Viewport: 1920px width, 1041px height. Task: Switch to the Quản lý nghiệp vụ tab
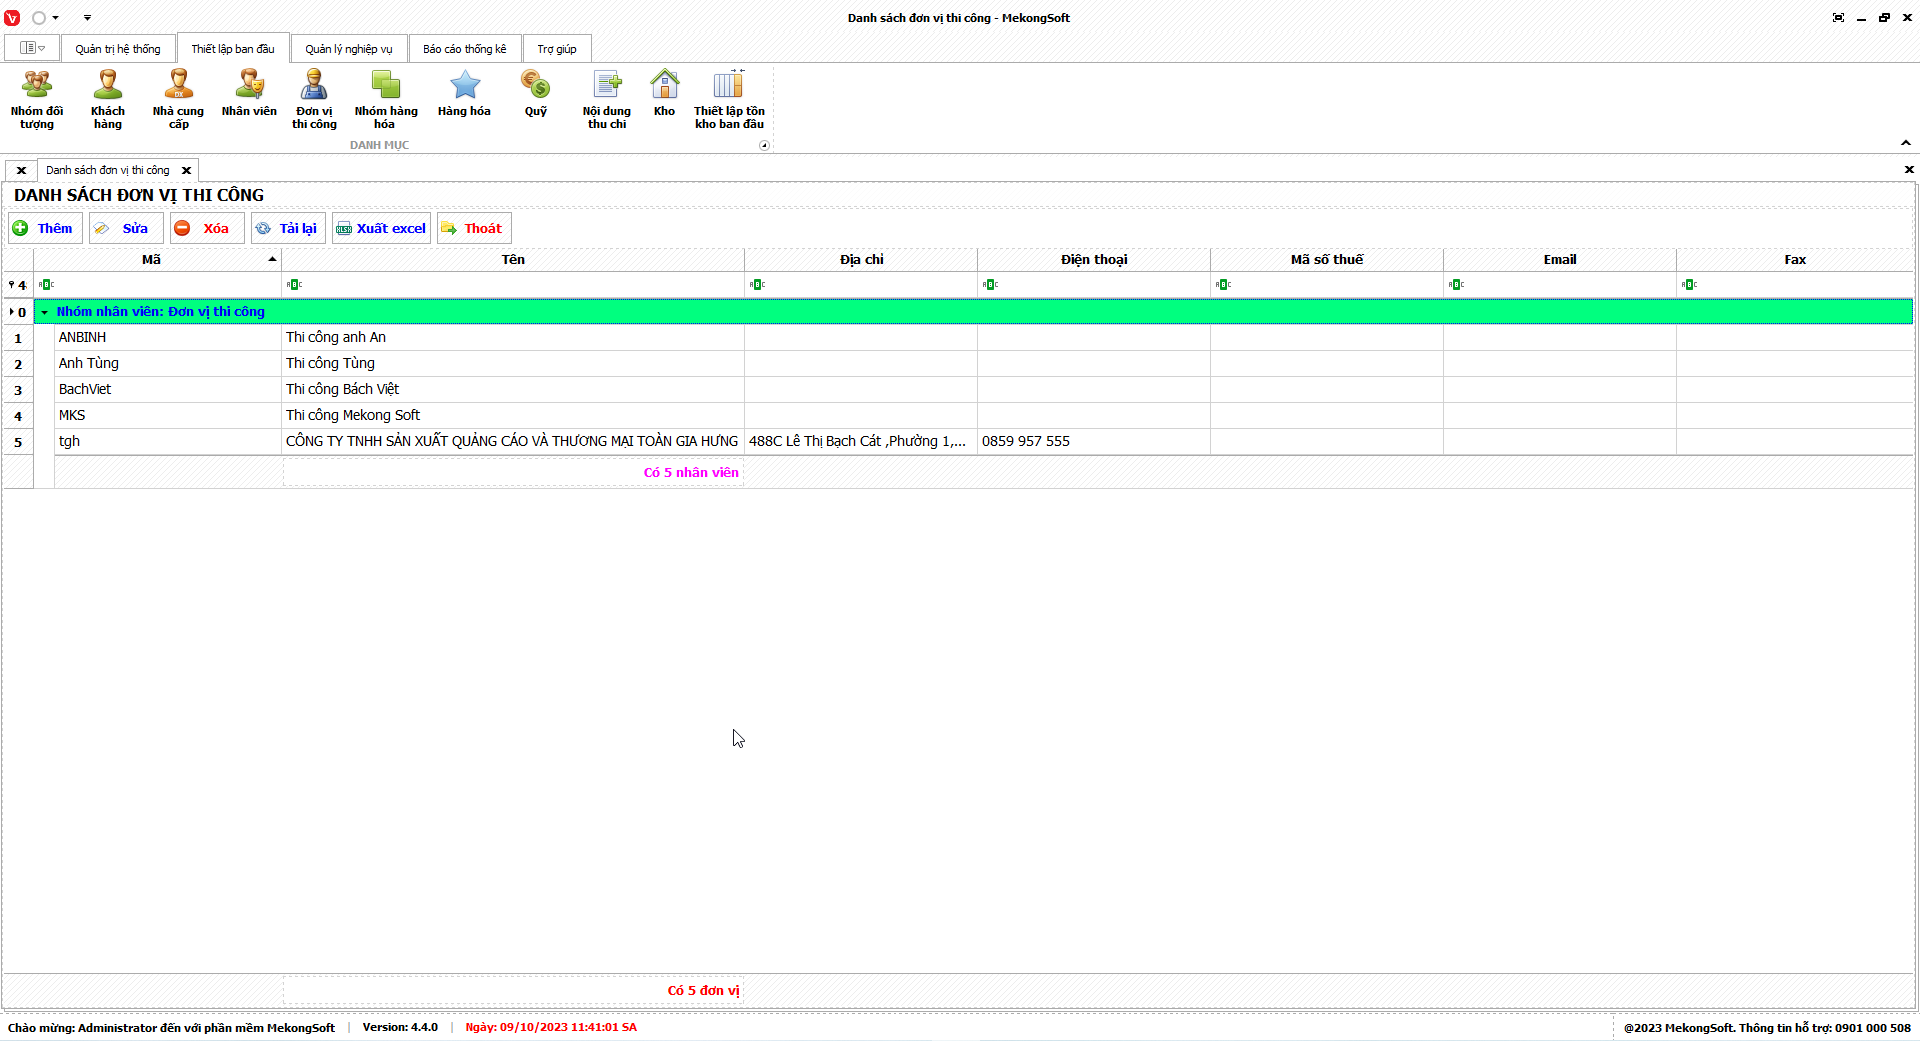[349, 49]
